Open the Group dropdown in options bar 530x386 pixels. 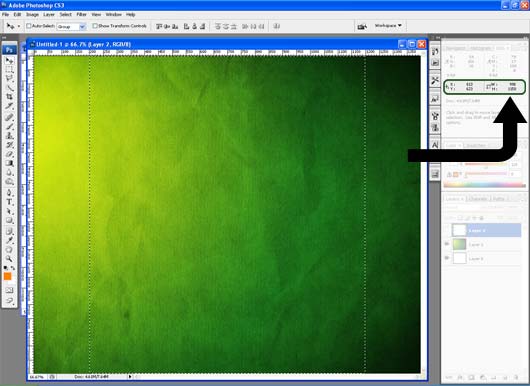coord(71,26)
